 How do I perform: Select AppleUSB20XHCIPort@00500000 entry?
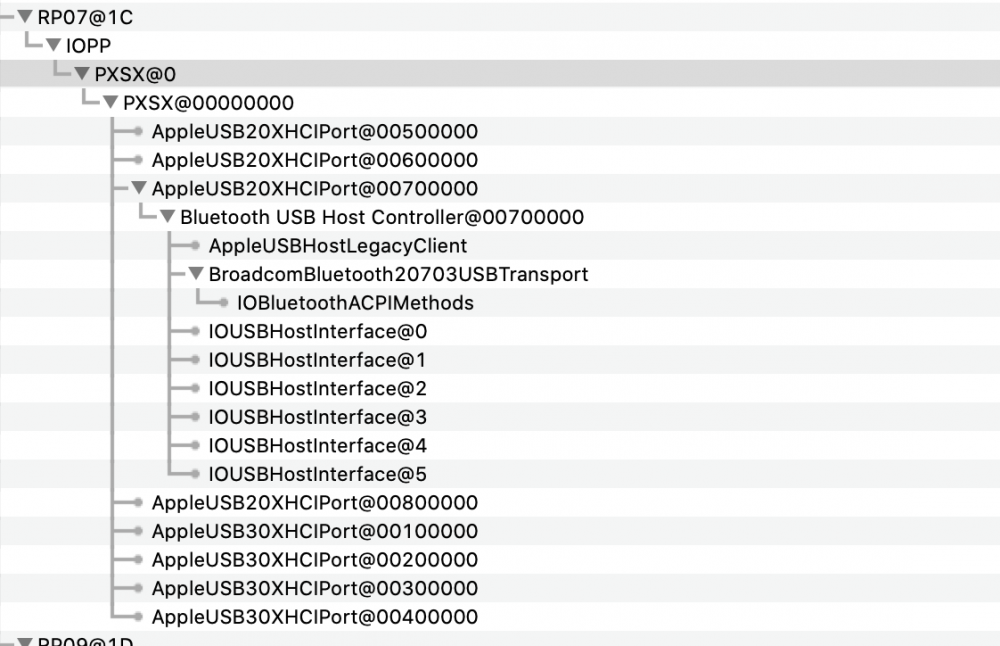[314, 131]
